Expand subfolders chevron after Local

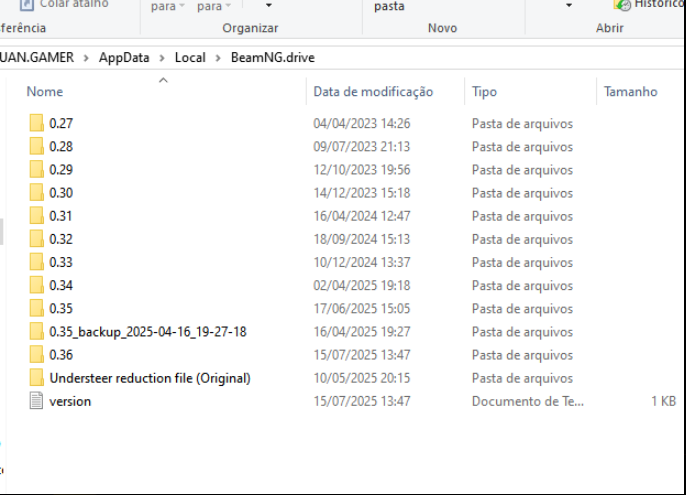(x=218, y=58)
